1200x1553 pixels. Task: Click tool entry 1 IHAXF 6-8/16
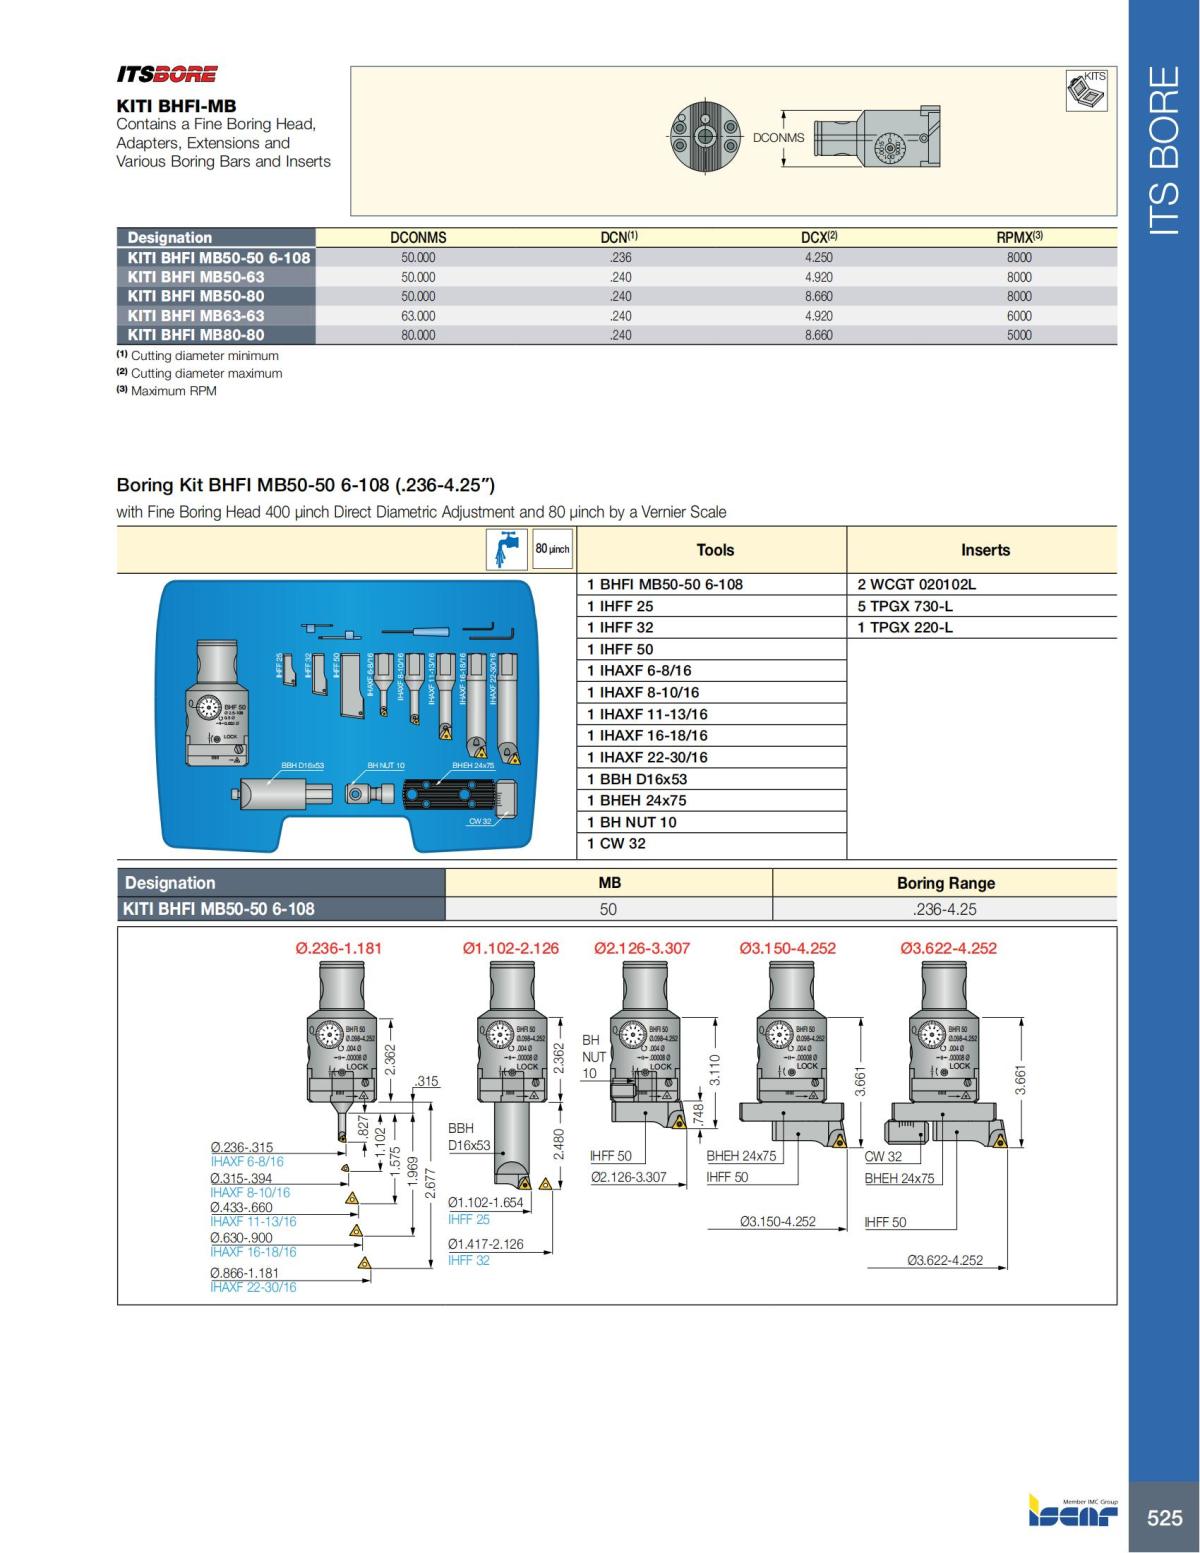[639, 670]
